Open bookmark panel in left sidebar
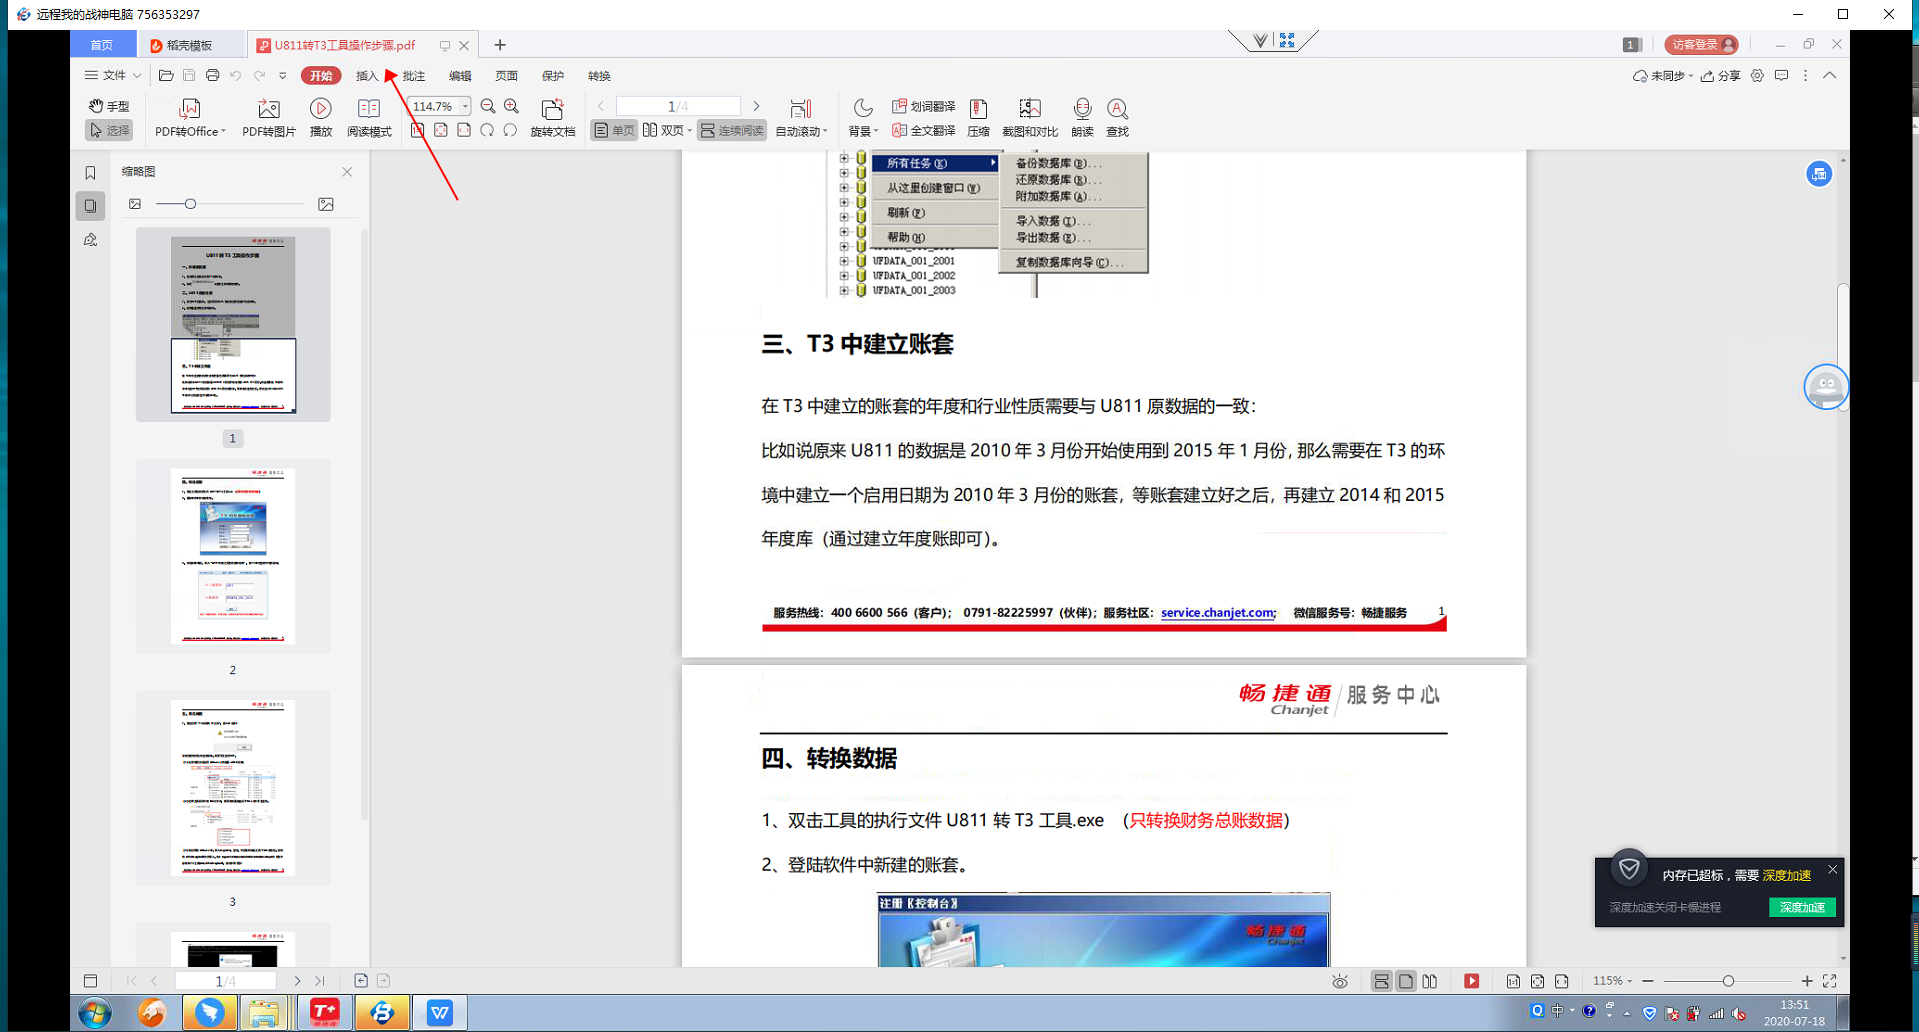Image resolution: width=1919 pixels, height=1032 pixels. (x=90, y=173)
